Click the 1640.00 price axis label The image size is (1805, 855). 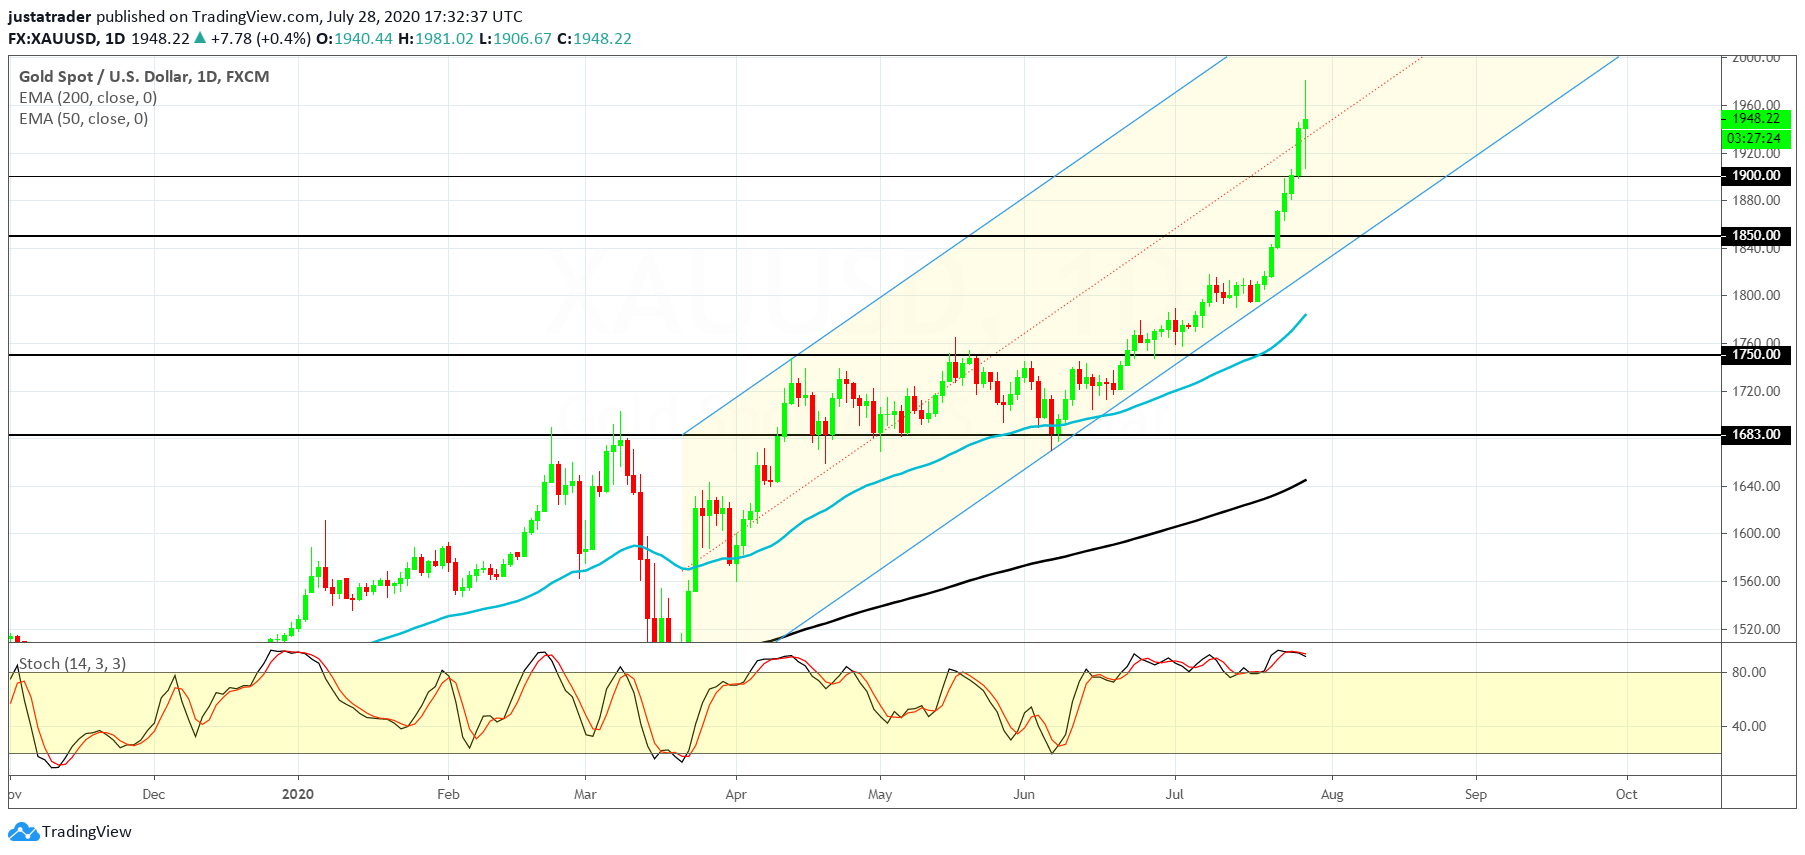[x=1756, y=487]
